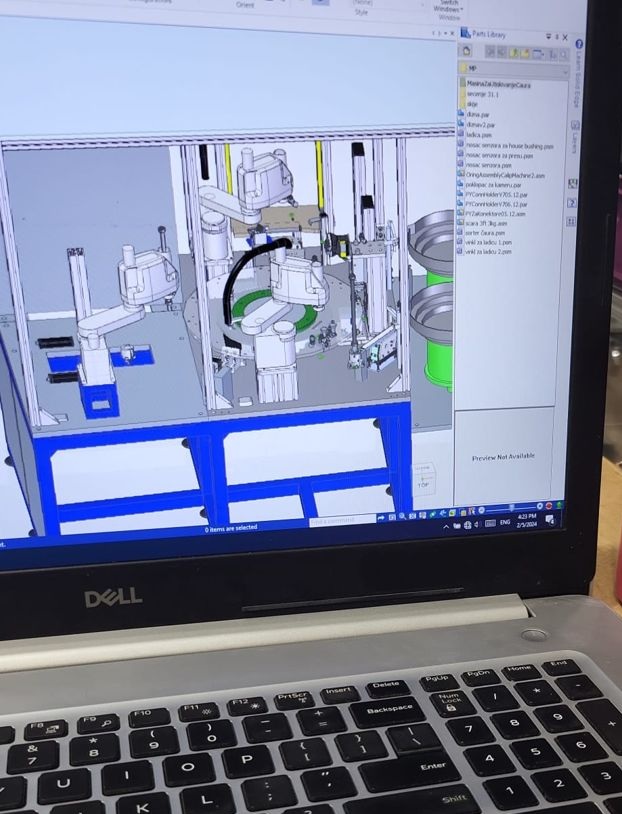Open the Parts Library panel options dropdown arrow
This screenshot has height=814, width=622.
[548, 36]
